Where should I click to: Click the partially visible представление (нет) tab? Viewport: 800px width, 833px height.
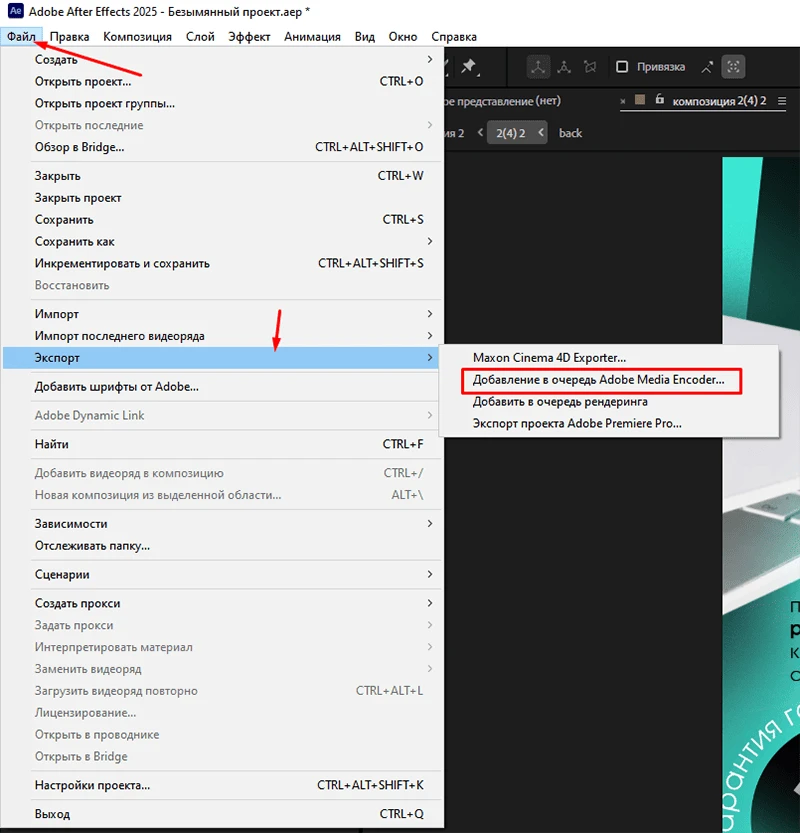[x=503, y=101]
